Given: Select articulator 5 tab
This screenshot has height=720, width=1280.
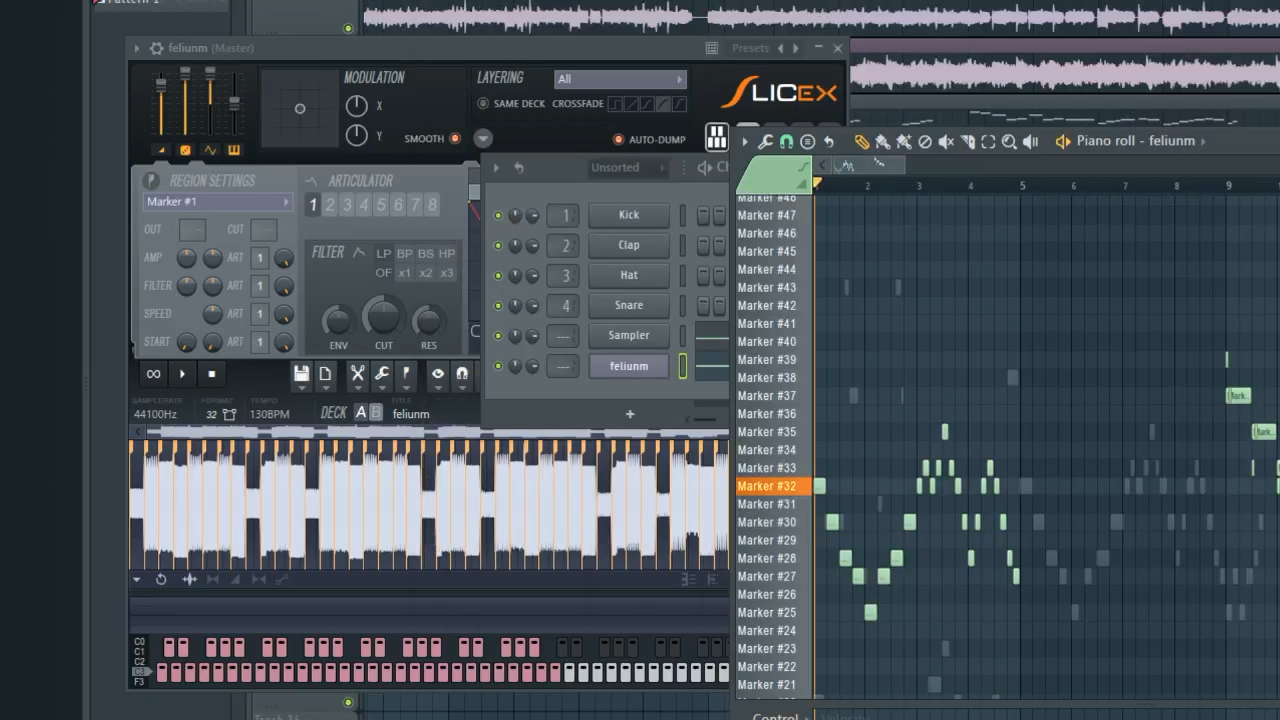Looking at the screenshot, I should 381,205.
